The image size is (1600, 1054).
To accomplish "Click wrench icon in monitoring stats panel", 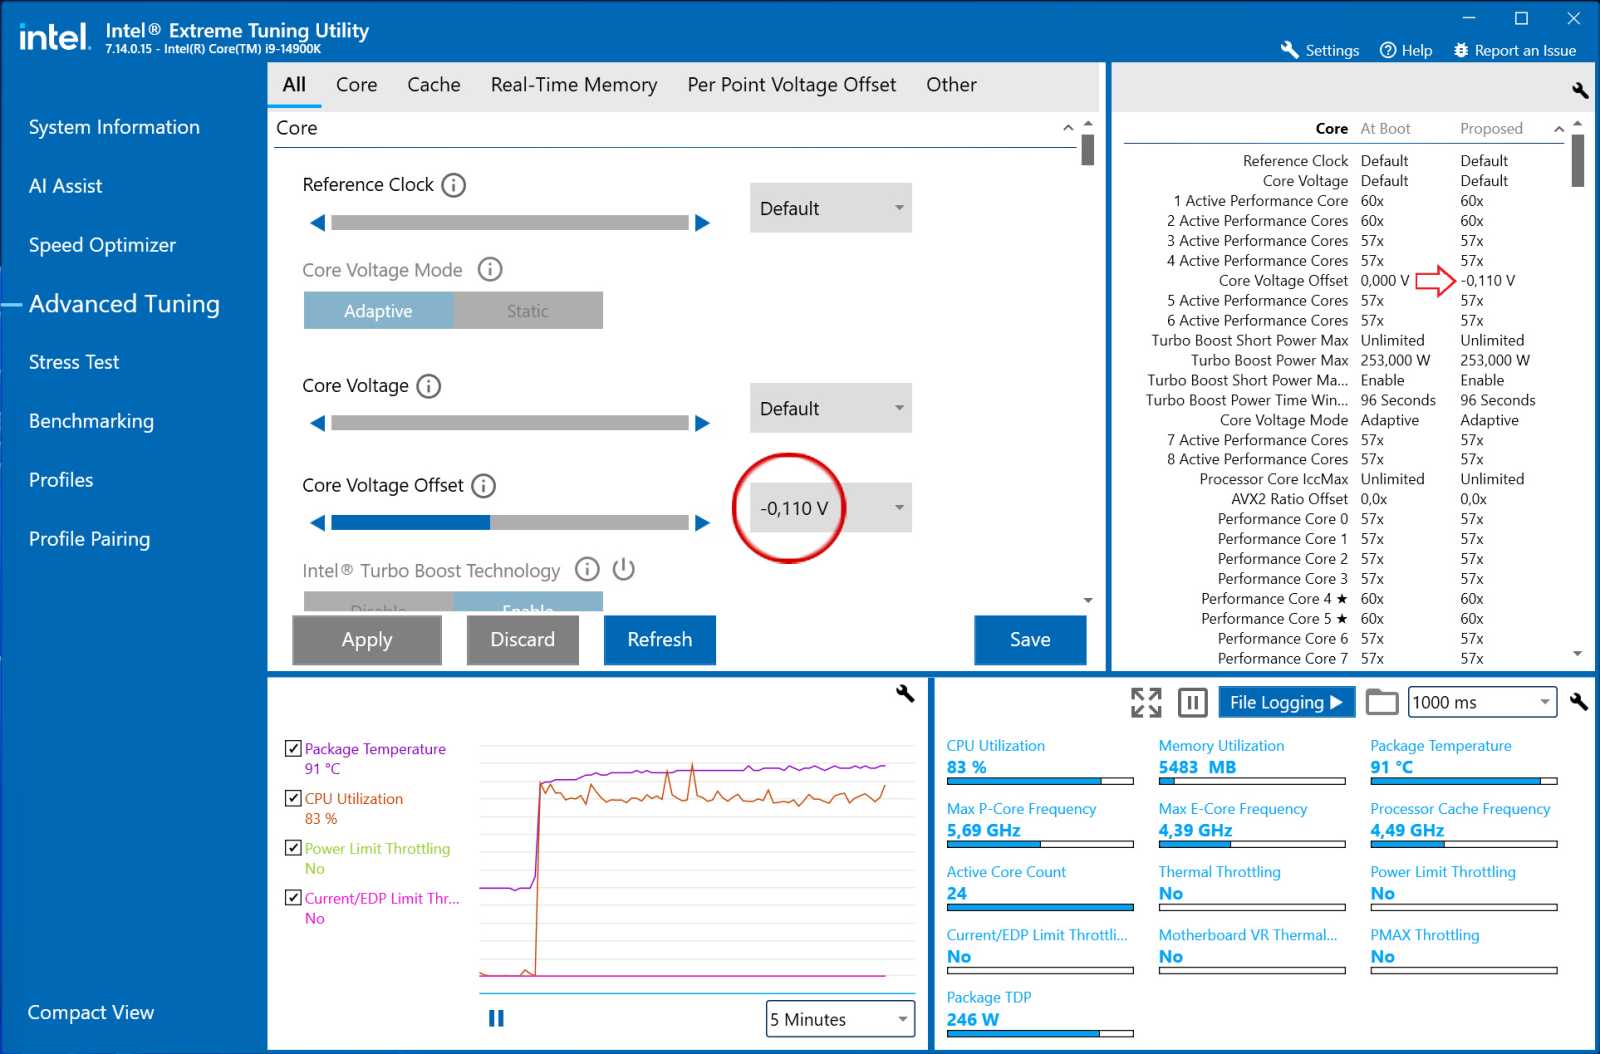I will click(1579, 702).
